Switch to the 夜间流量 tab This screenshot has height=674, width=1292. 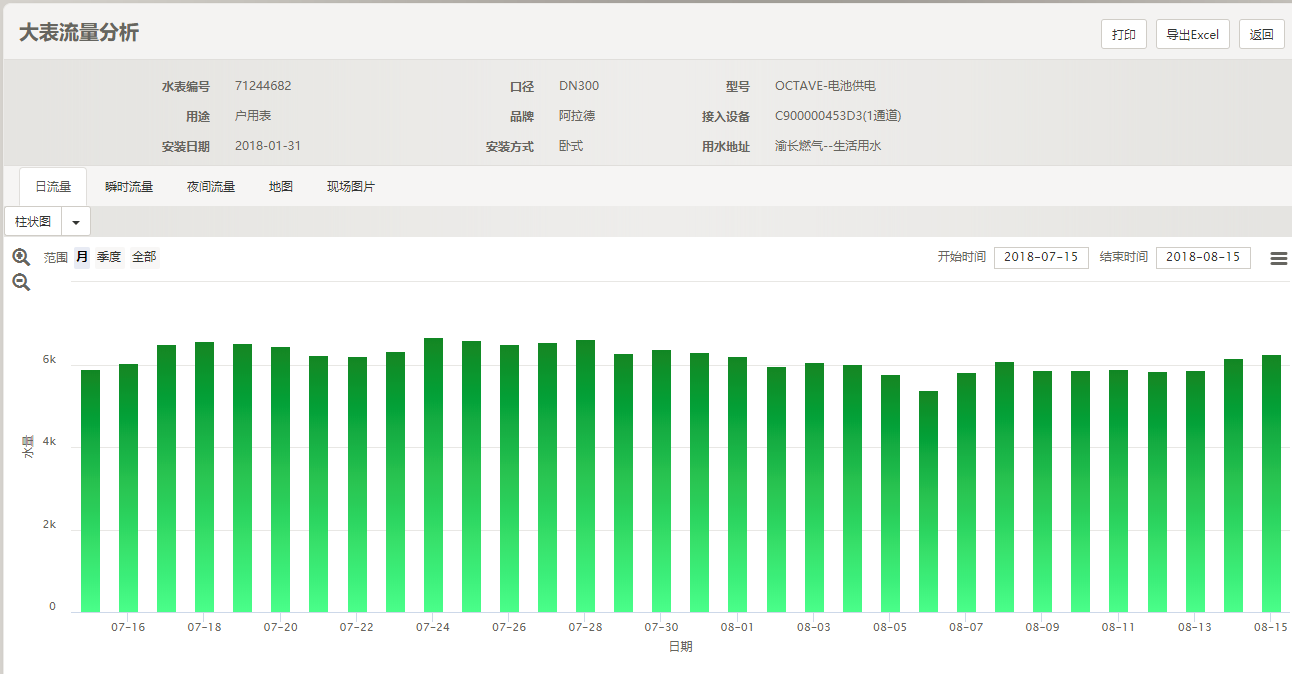coord(211,187)
